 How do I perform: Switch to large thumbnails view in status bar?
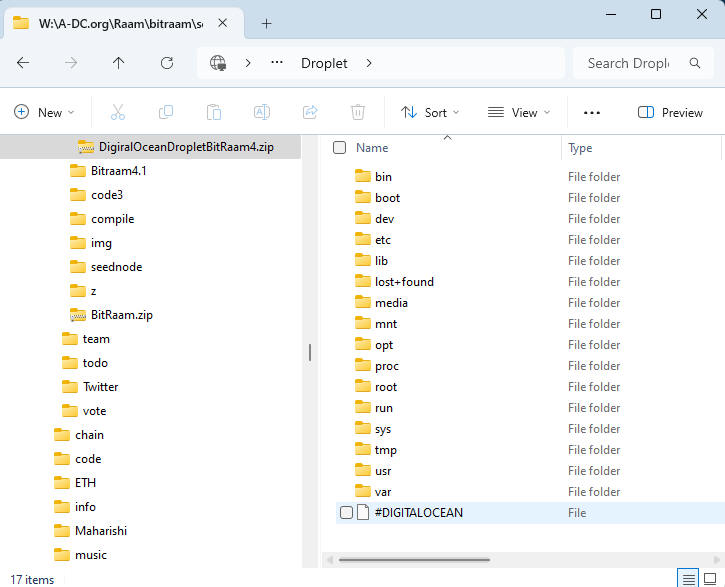click(x=710, y=578)
